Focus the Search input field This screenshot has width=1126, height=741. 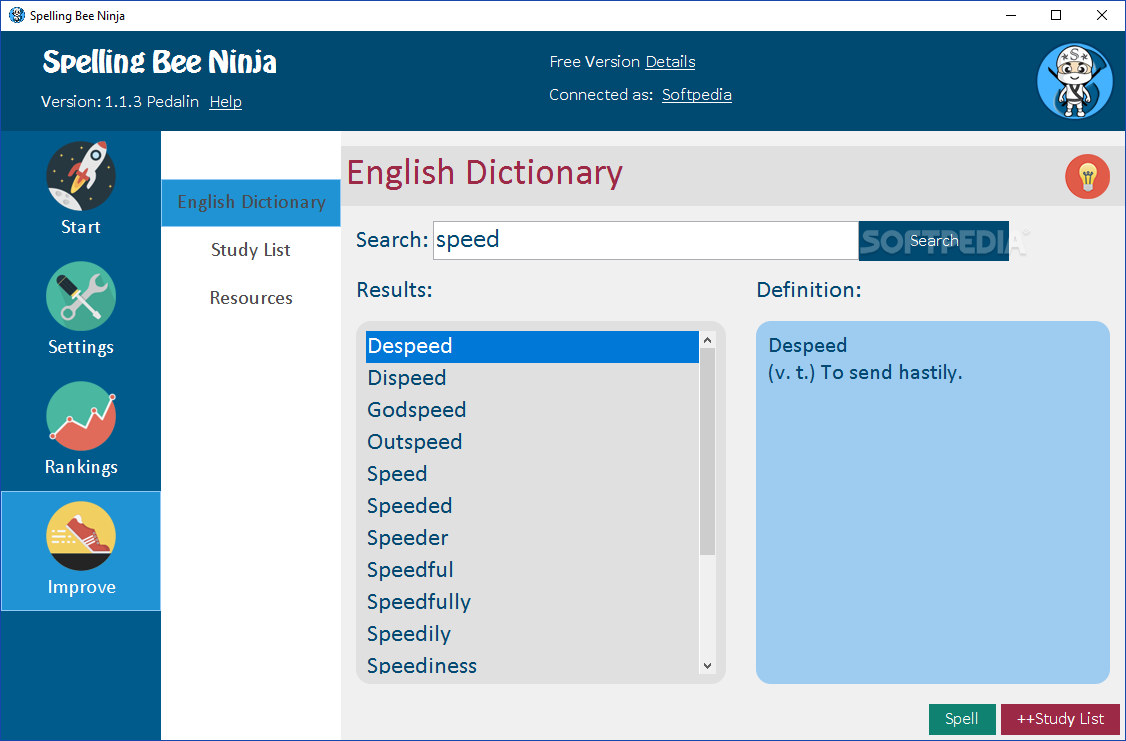tap(646, 240)
